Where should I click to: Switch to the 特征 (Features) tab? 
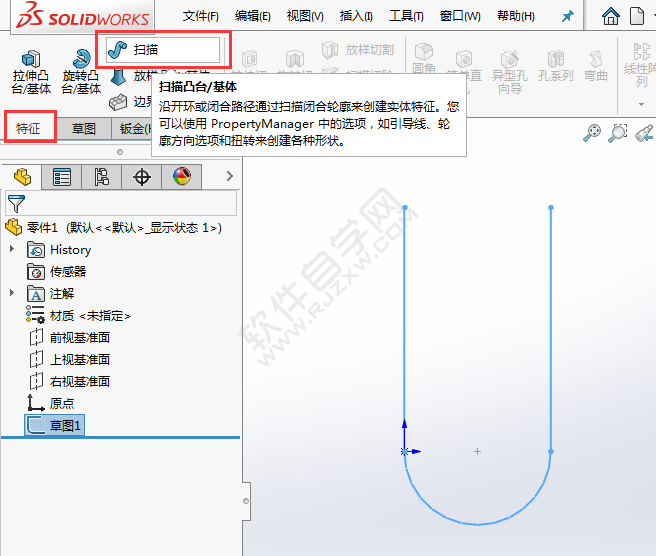[28, 128]
